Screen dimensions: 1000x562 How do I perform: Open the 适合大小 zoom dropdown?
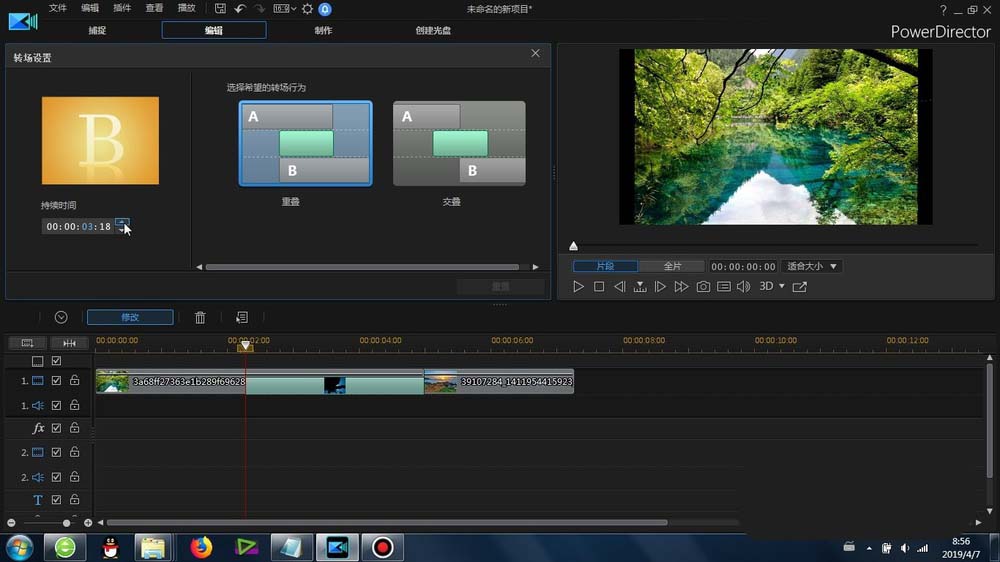pyautogui.click(x=812, y=266)
